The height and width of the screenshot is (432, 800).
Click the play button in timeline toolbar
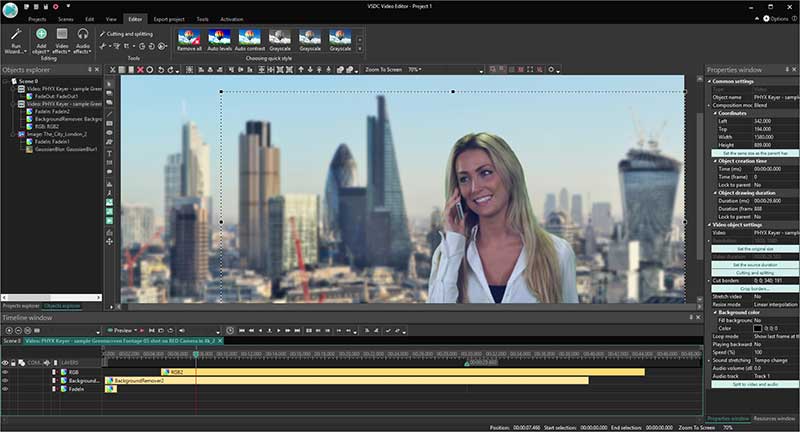(x=279, y=331)
